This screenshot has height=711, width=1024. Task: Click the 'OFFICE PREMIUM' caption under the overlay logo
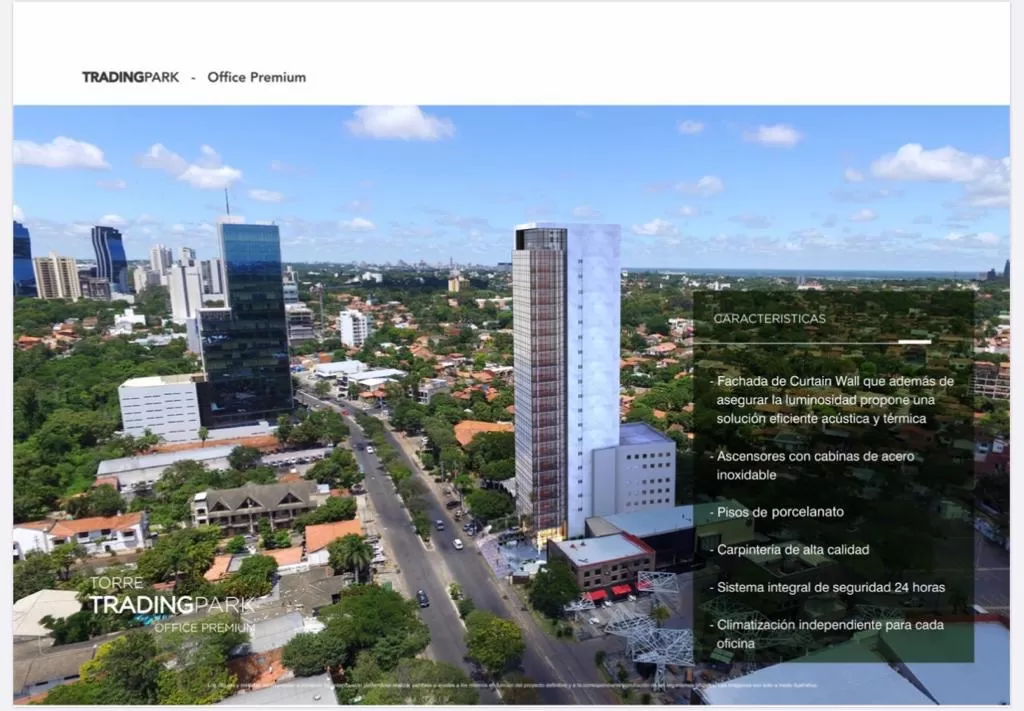204,627
